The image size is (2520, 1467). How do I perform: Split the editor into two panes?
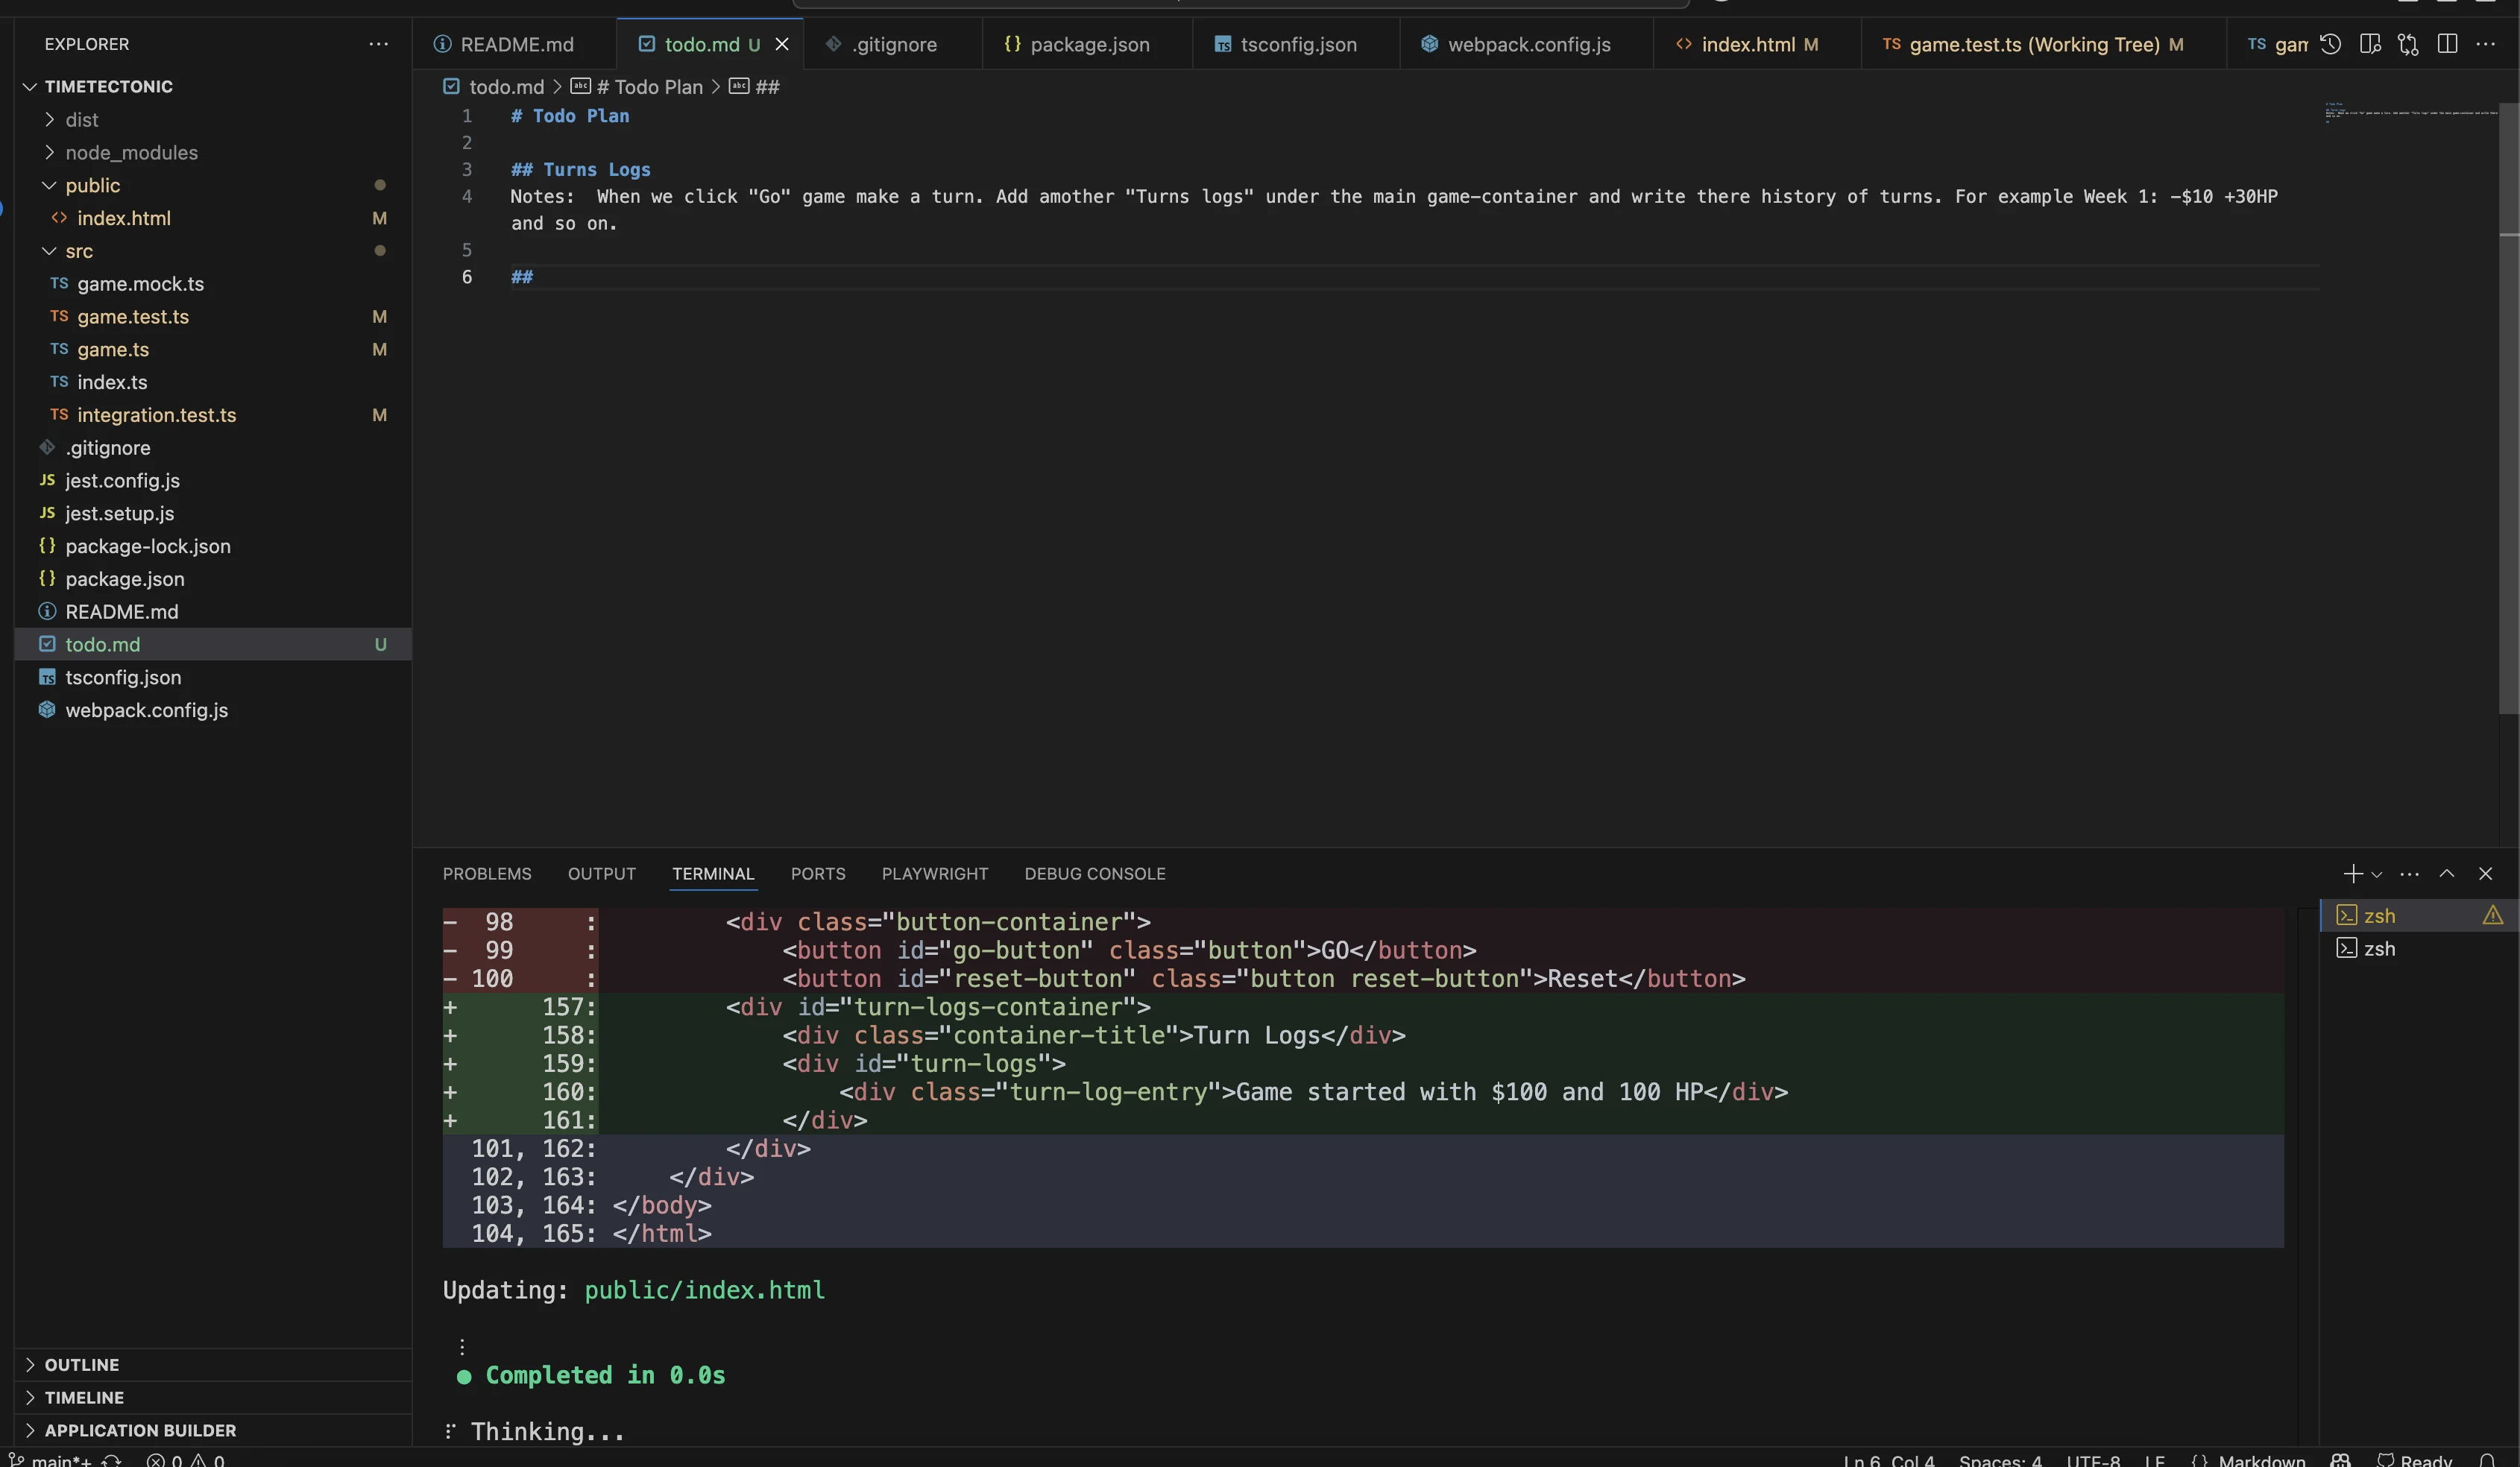2447,44
